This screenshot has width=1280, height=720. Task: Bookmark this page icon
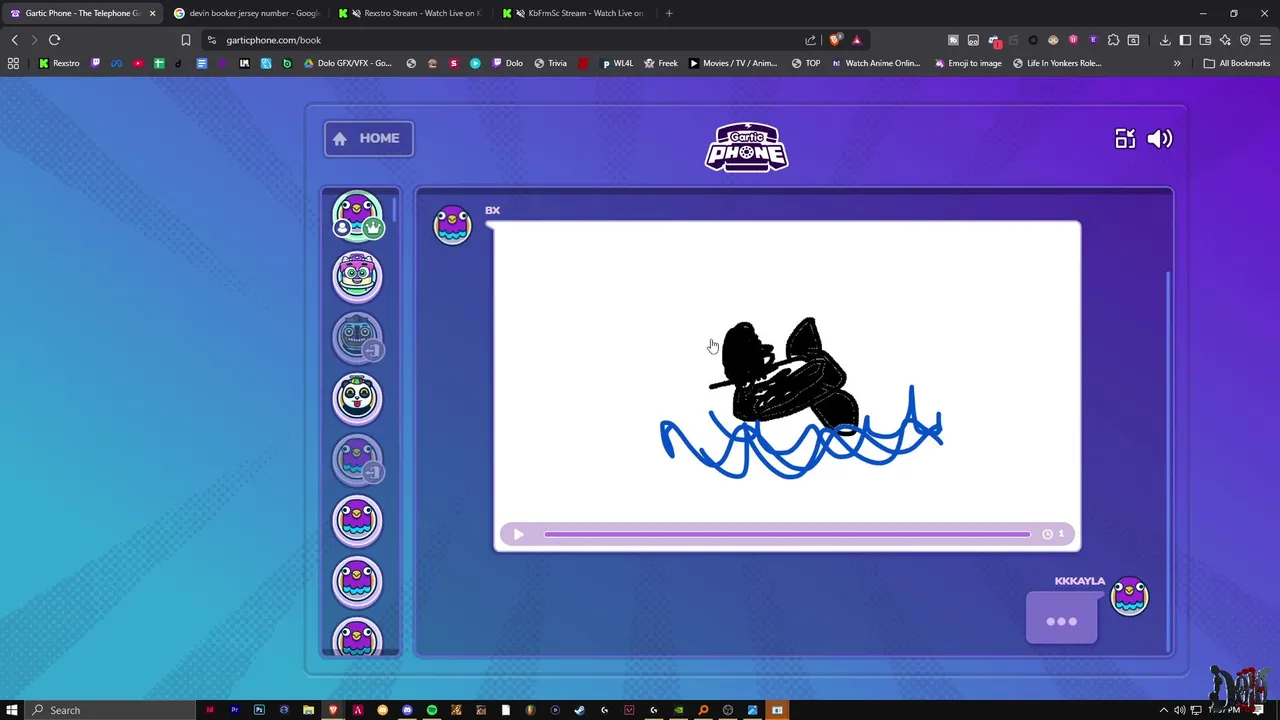pyautogui.click(x=185, y=40)
